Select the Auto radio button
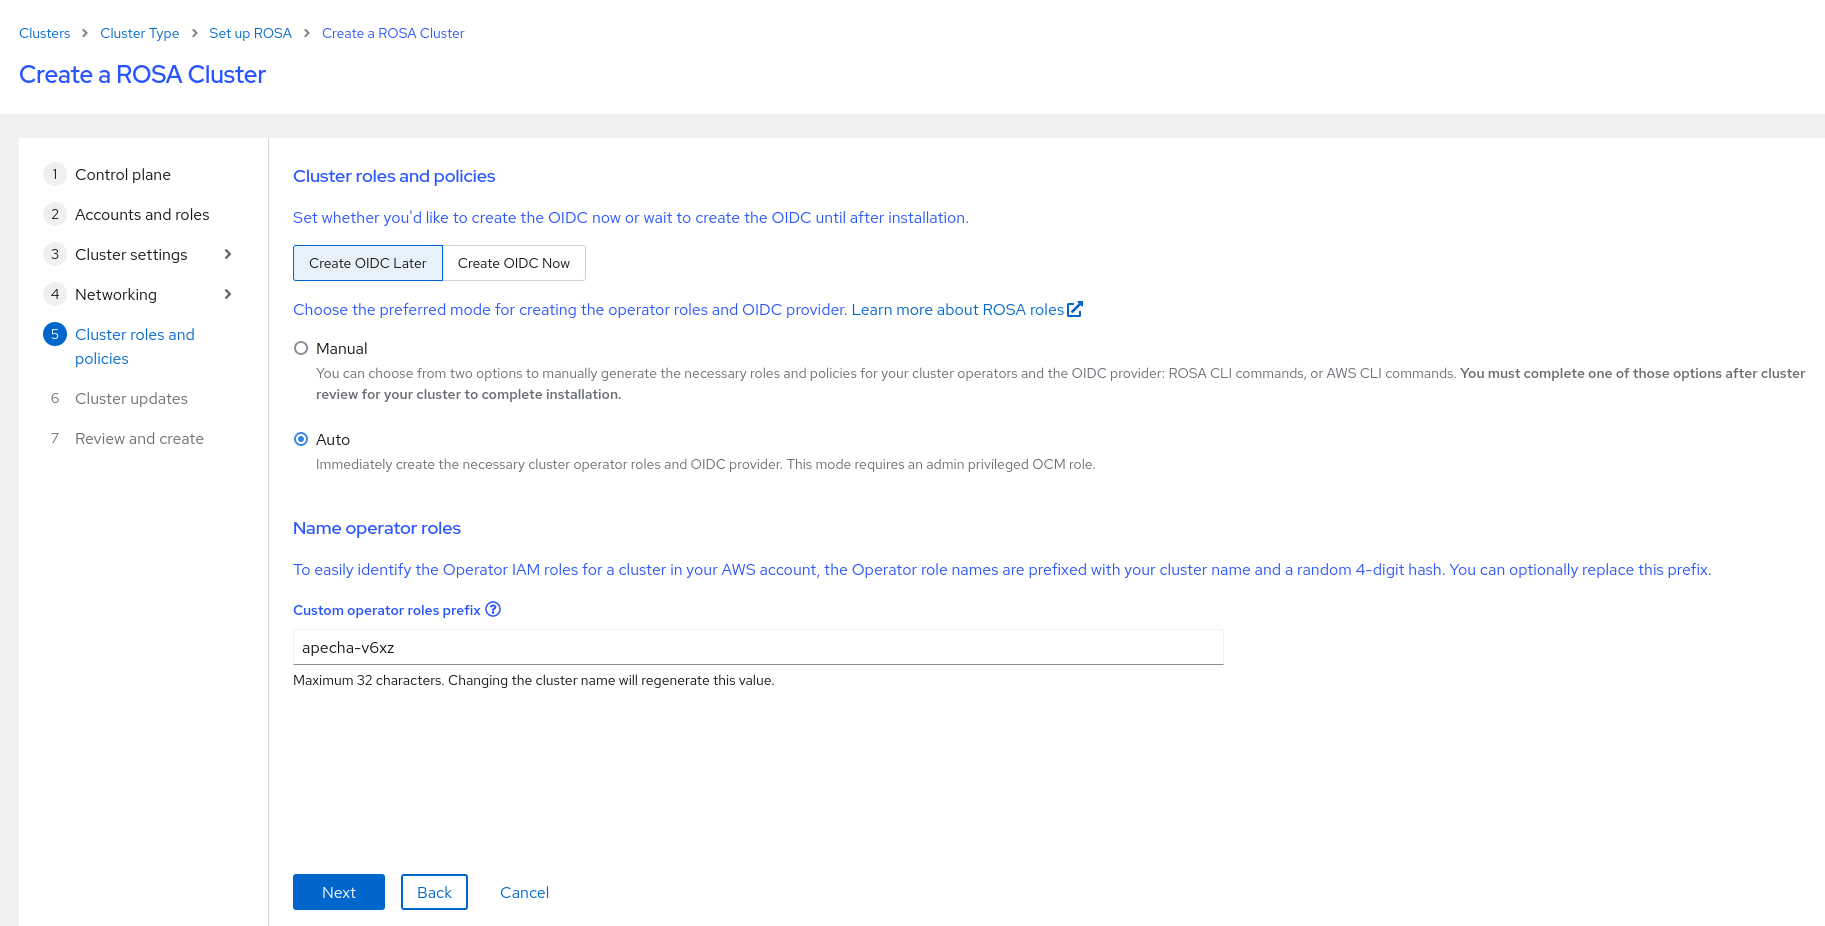Image resolution: width=1825 pixels, height=926 pixels. point(301,440)
